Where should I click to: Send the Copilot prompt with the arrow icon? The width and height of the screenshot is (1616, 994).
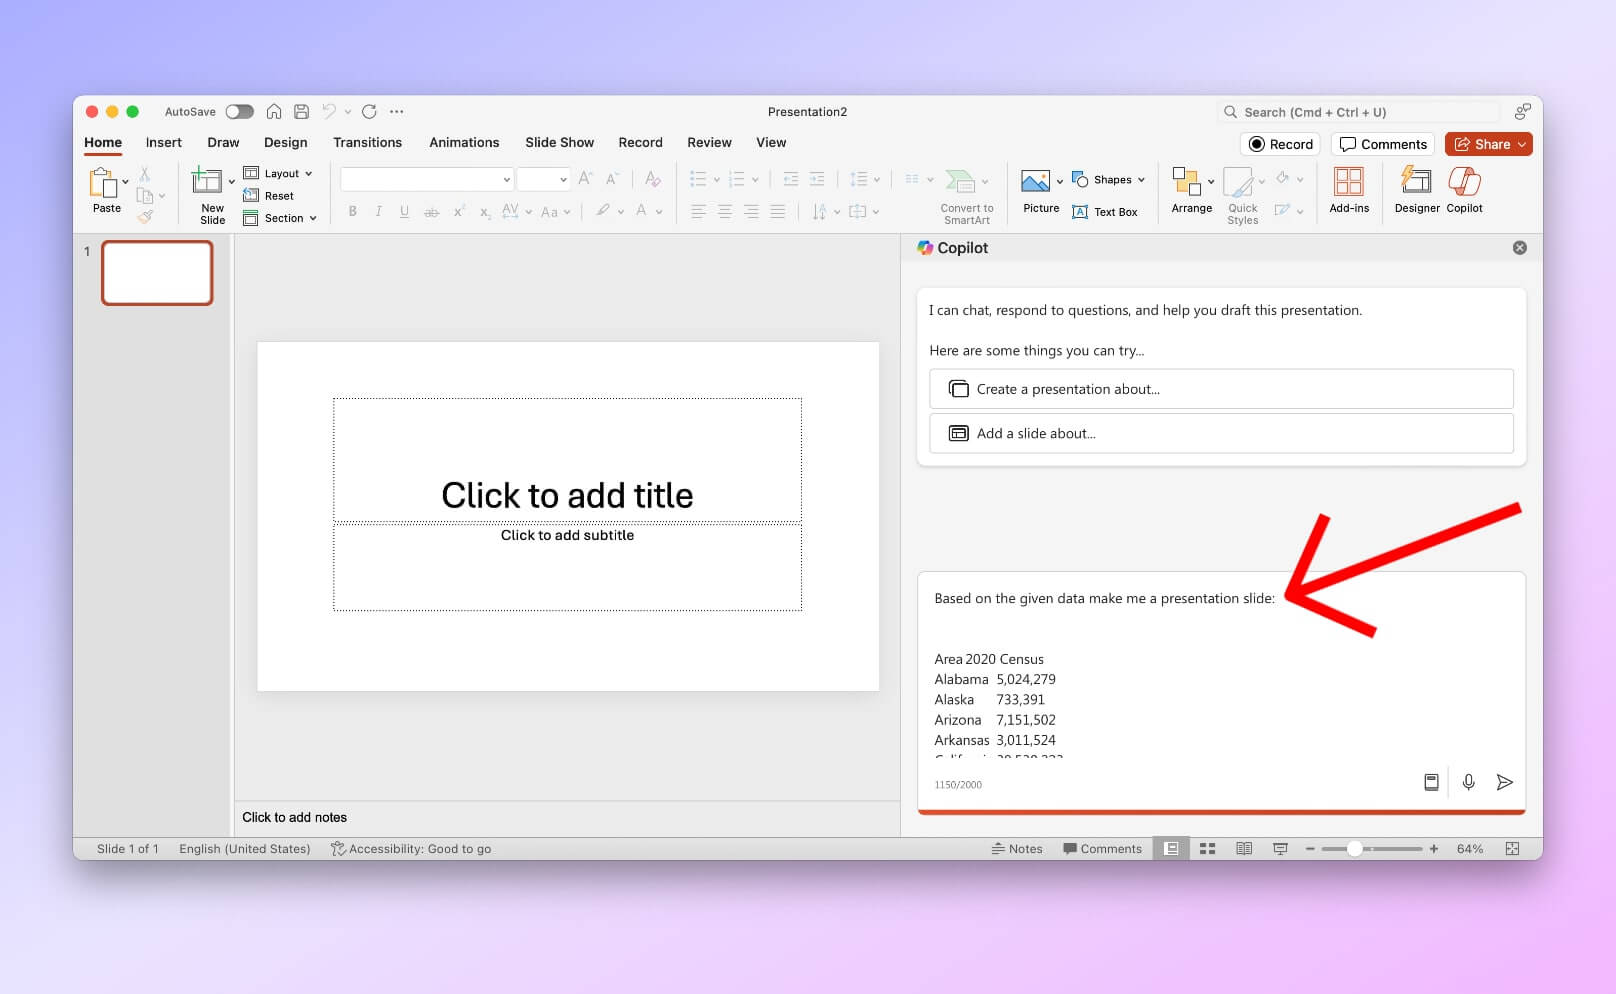point(1505,783)
